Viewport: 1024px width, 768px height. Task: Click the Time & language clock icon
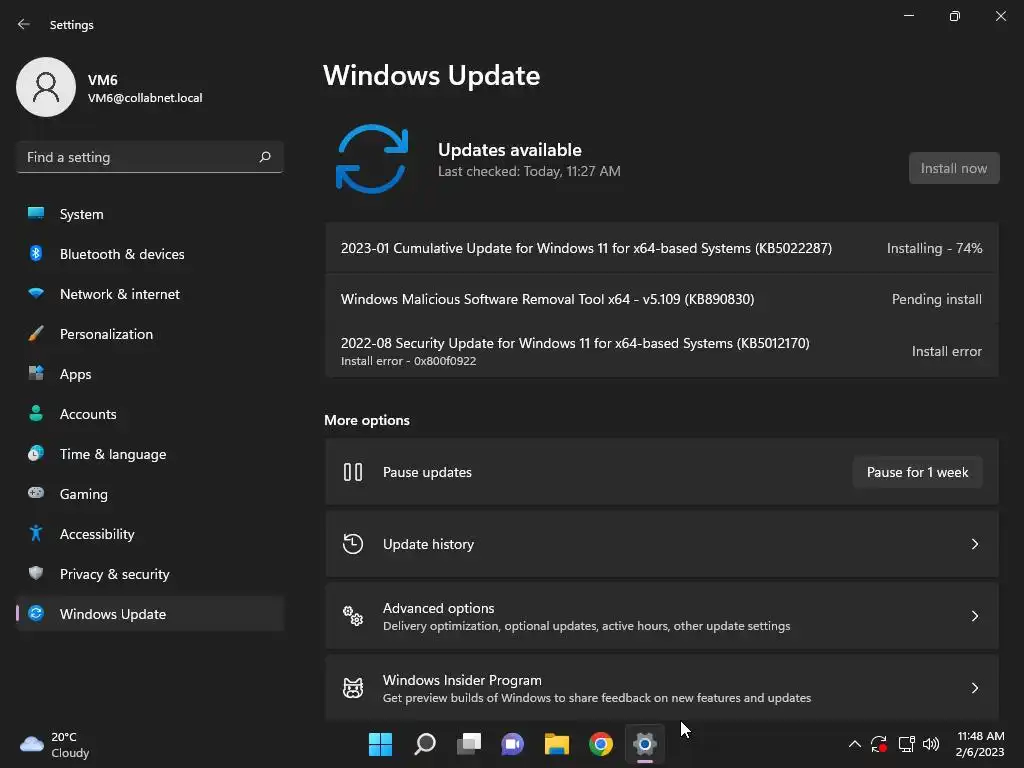pyautogui.click(x=36, y=453)
